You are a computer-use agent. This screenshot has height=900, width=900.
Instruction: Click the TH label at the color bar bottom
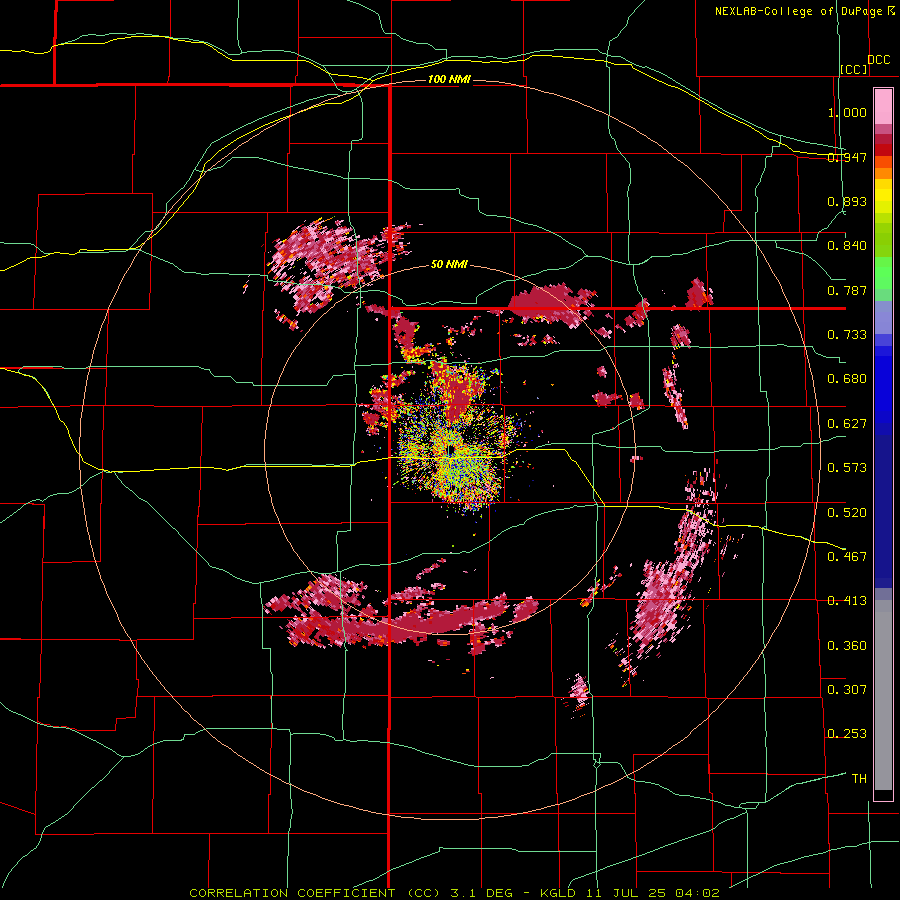point(859,779)
